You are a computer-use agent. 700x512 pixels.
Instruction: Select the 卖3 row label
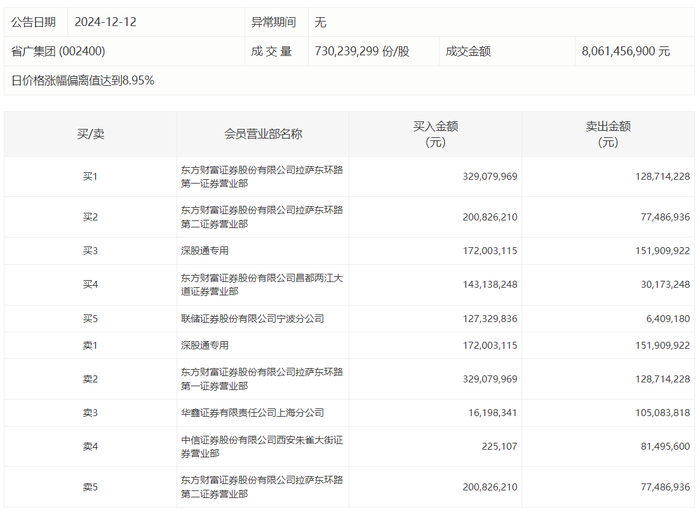(x=90, y=413)
